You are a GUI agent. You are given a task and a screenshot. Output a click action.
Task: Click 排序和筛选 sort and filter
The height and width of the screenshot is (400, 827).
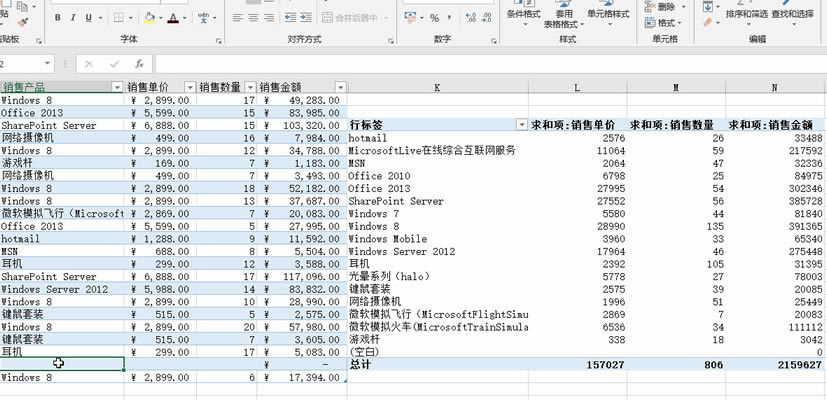point(747,14)
